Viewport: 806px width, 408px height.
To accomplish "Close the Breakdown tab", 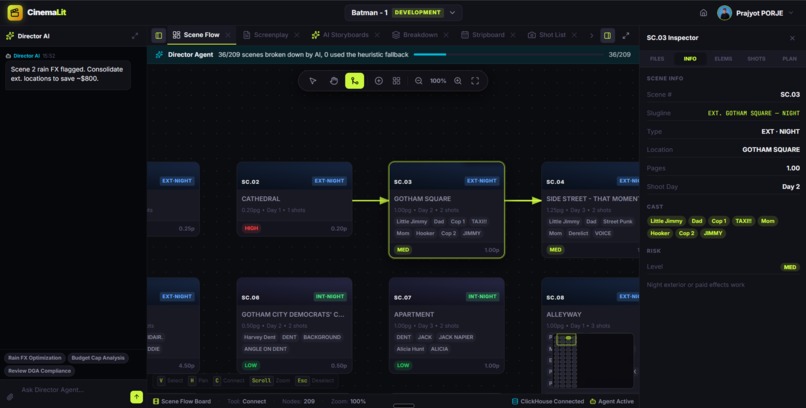I will coord(446,35).
